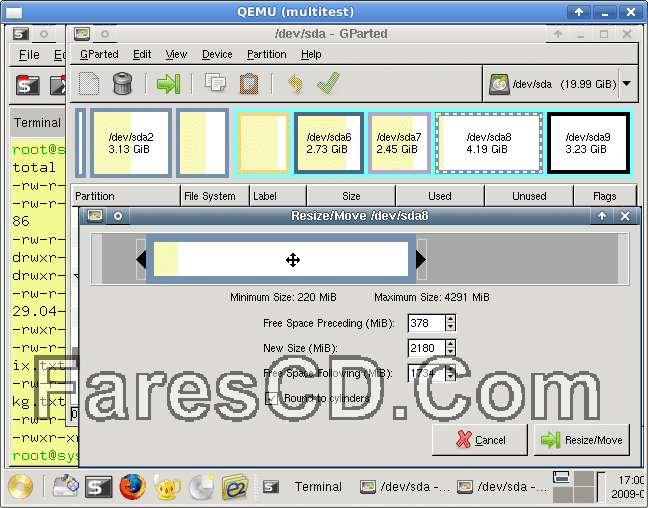Click the Label column header

pos(278,196)
